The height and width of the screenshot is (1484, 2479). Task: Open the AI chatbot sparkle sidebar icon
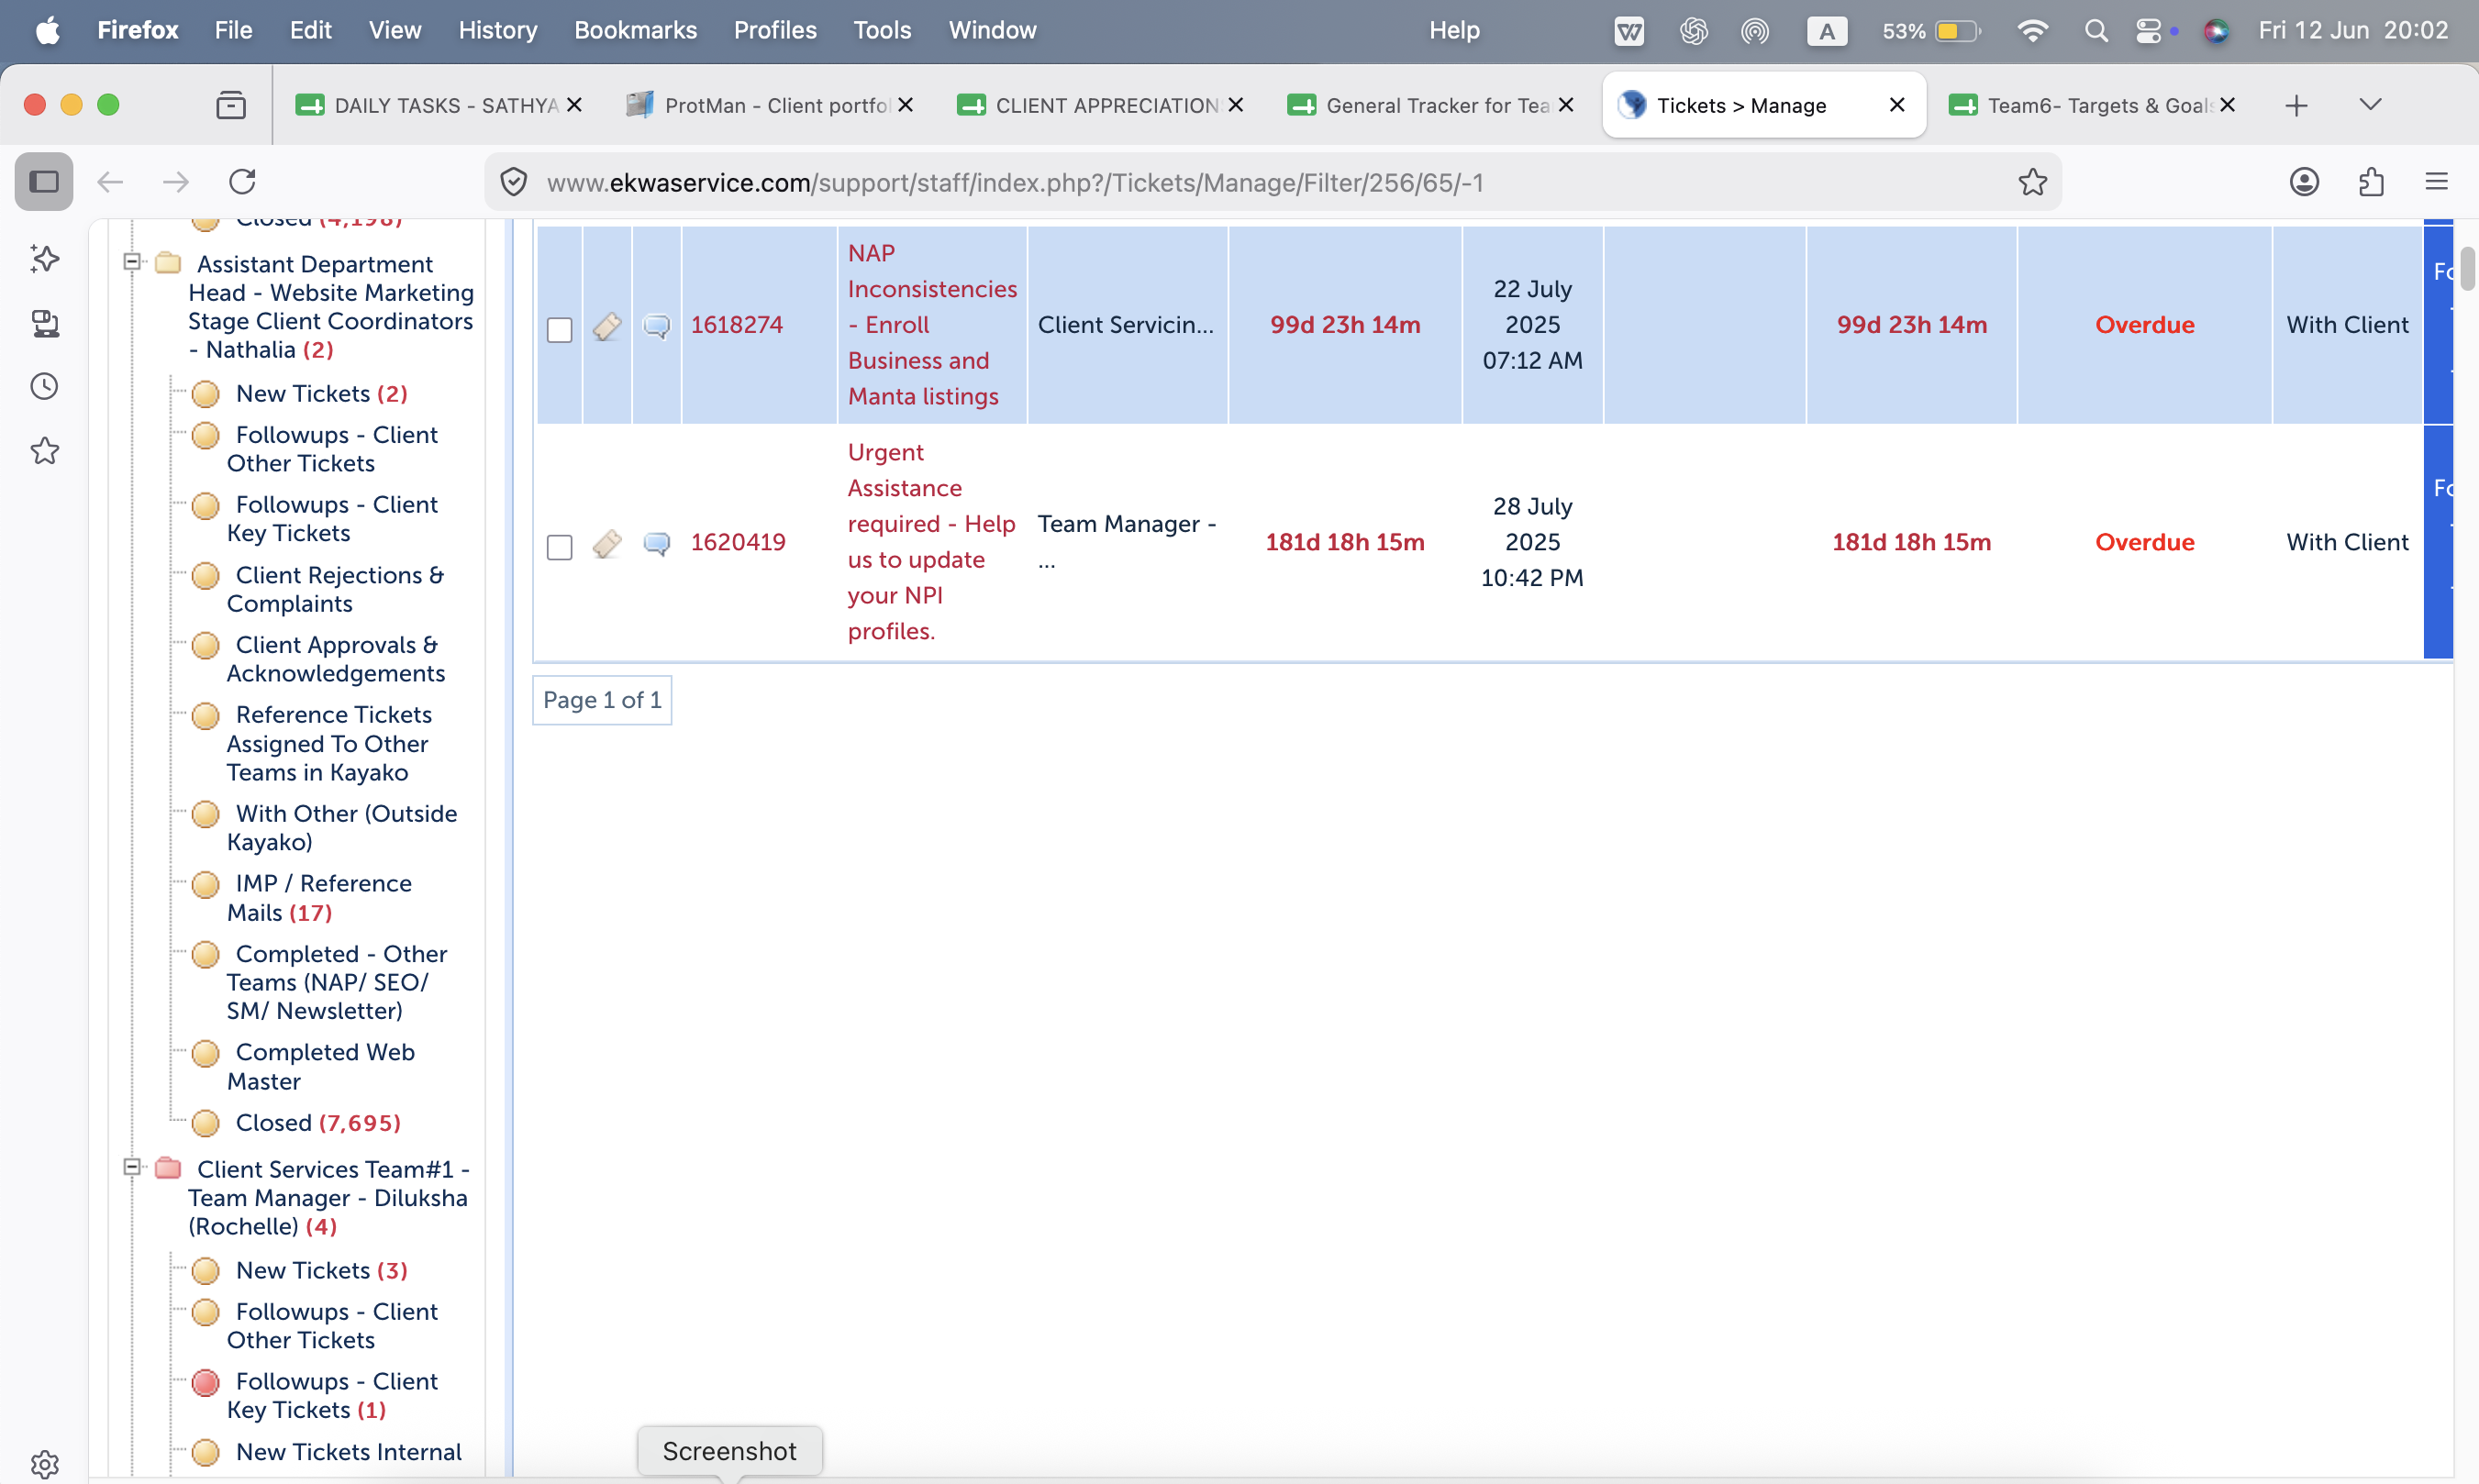[x=44, y=259]
